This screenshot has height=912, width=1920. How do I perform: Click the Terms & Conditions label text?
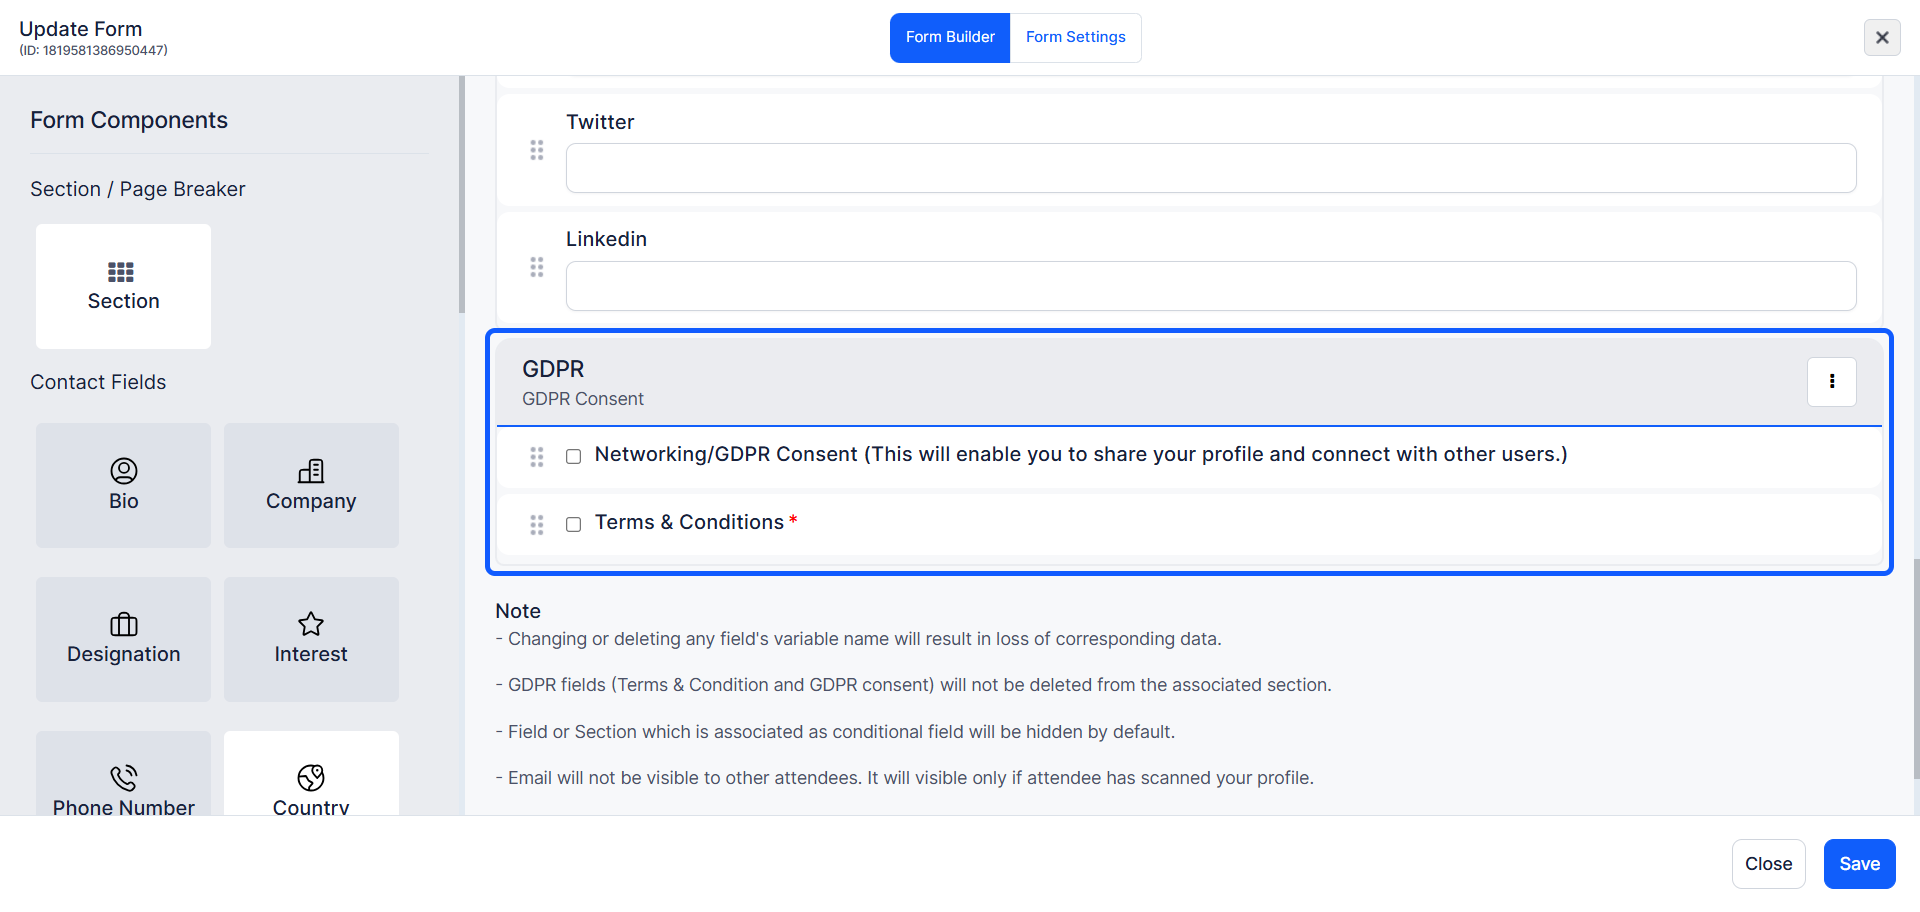click(x=689, y=522)
